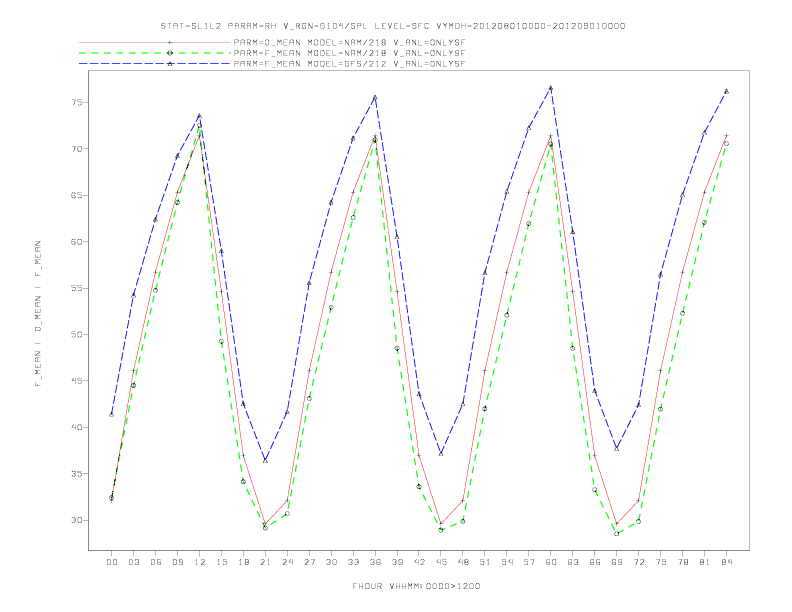Click the blue GFS triangle marker peaking at hour 60
The height and width of the screenshot is (612, 792).
[x=551, y=88]
